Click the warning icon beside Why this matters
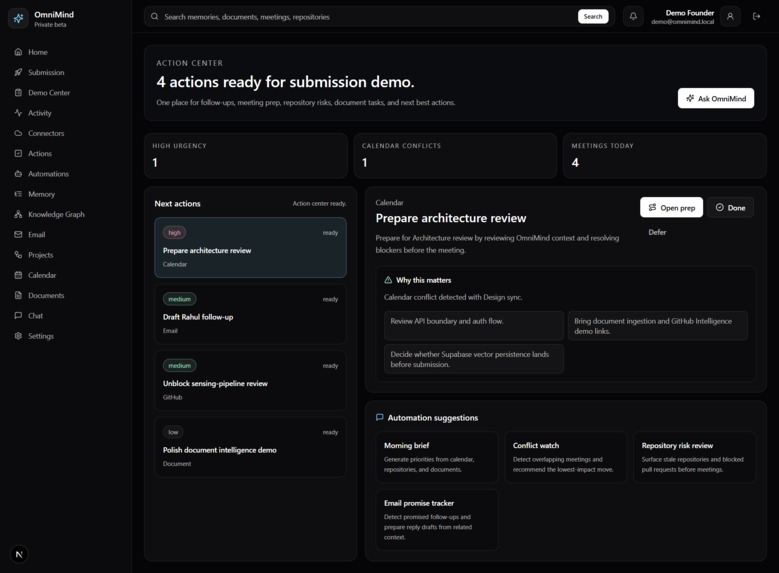 (389, 280)
